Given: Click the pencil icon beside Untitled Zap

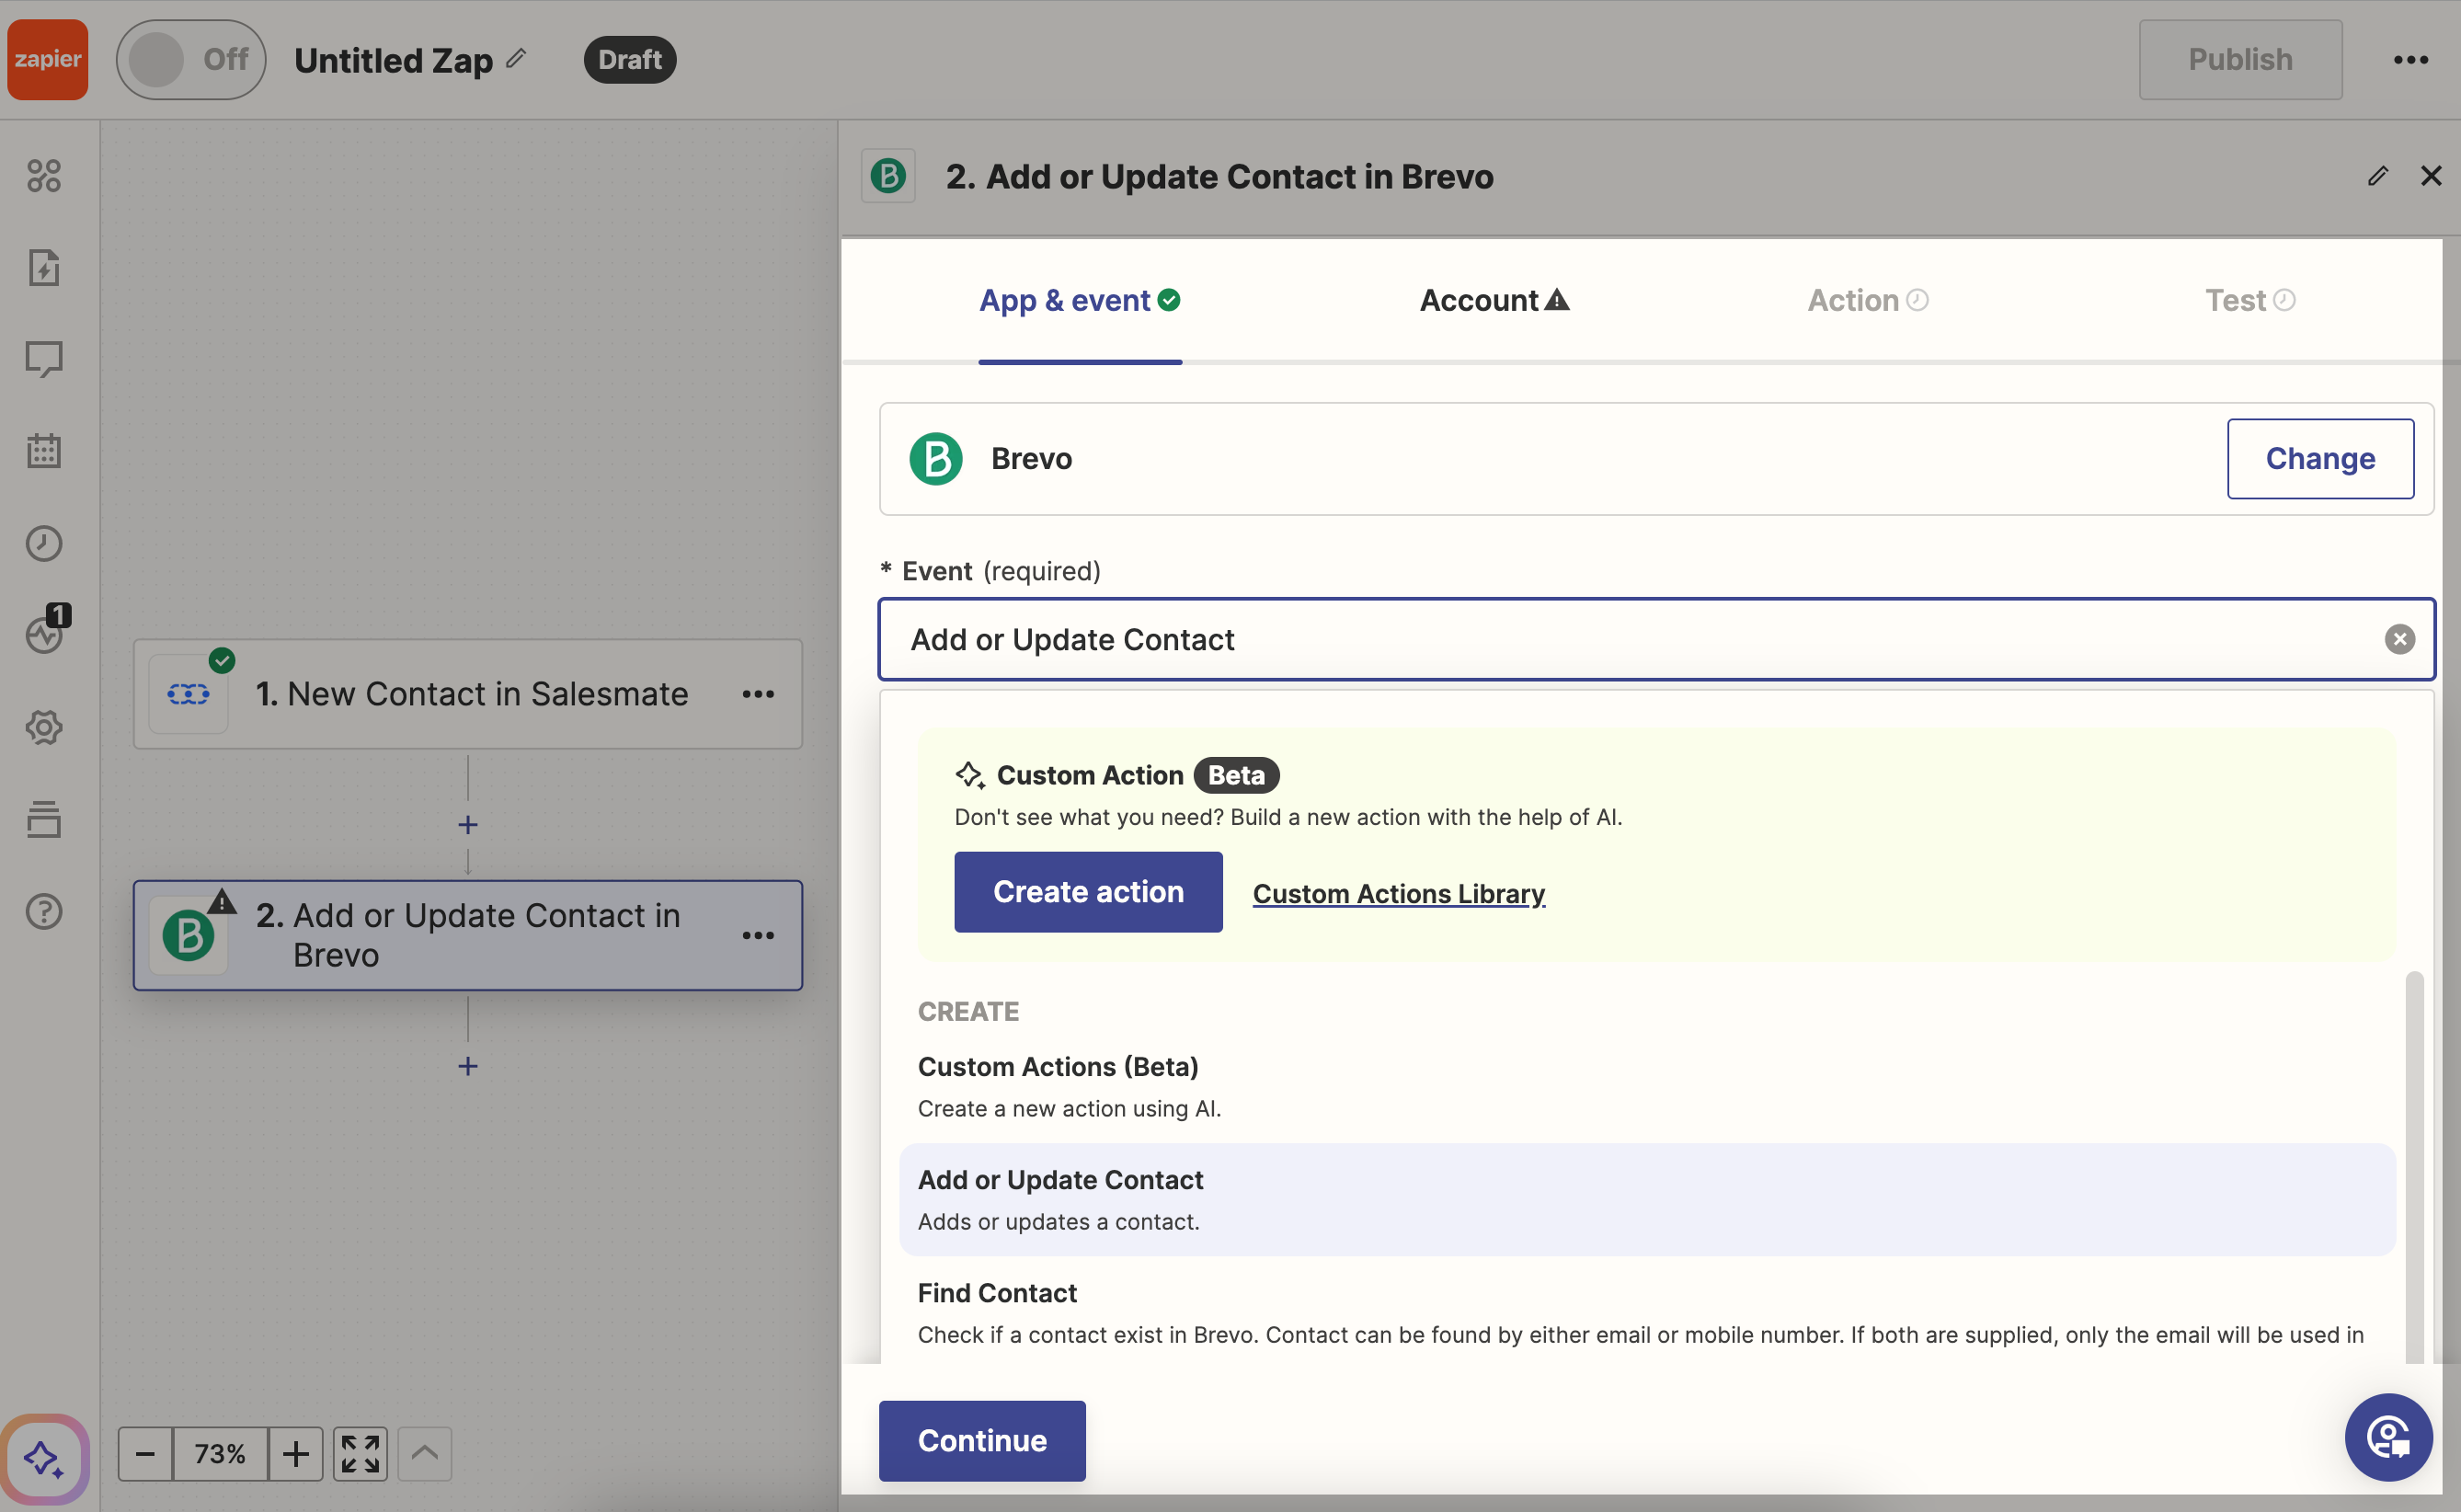Looking at the screenshot, I should pos(516,58).
